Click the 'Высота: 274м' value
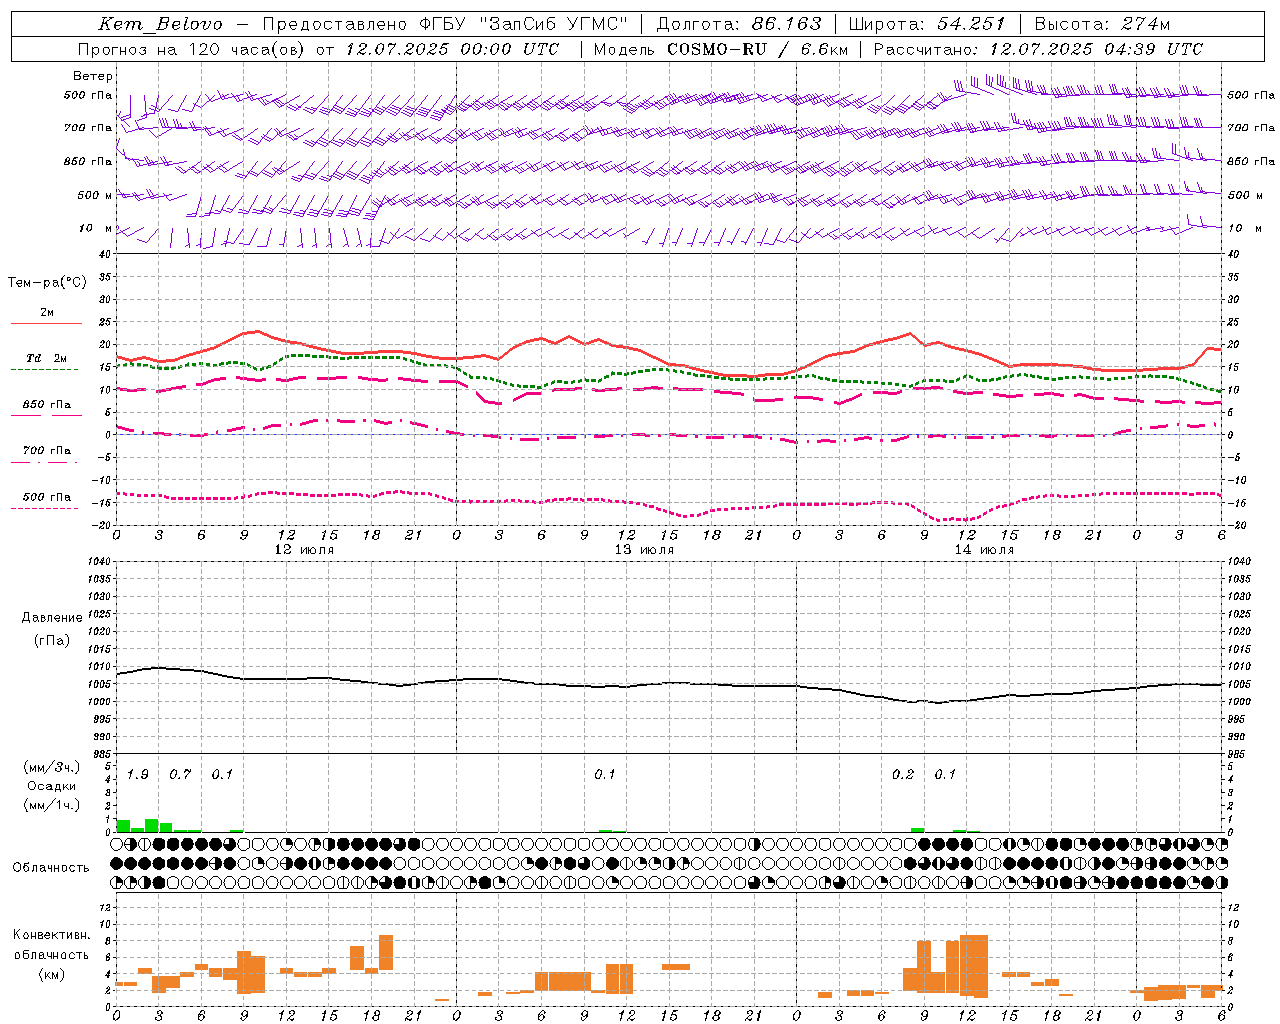1280x1024 pixels. coord(1101,24)
